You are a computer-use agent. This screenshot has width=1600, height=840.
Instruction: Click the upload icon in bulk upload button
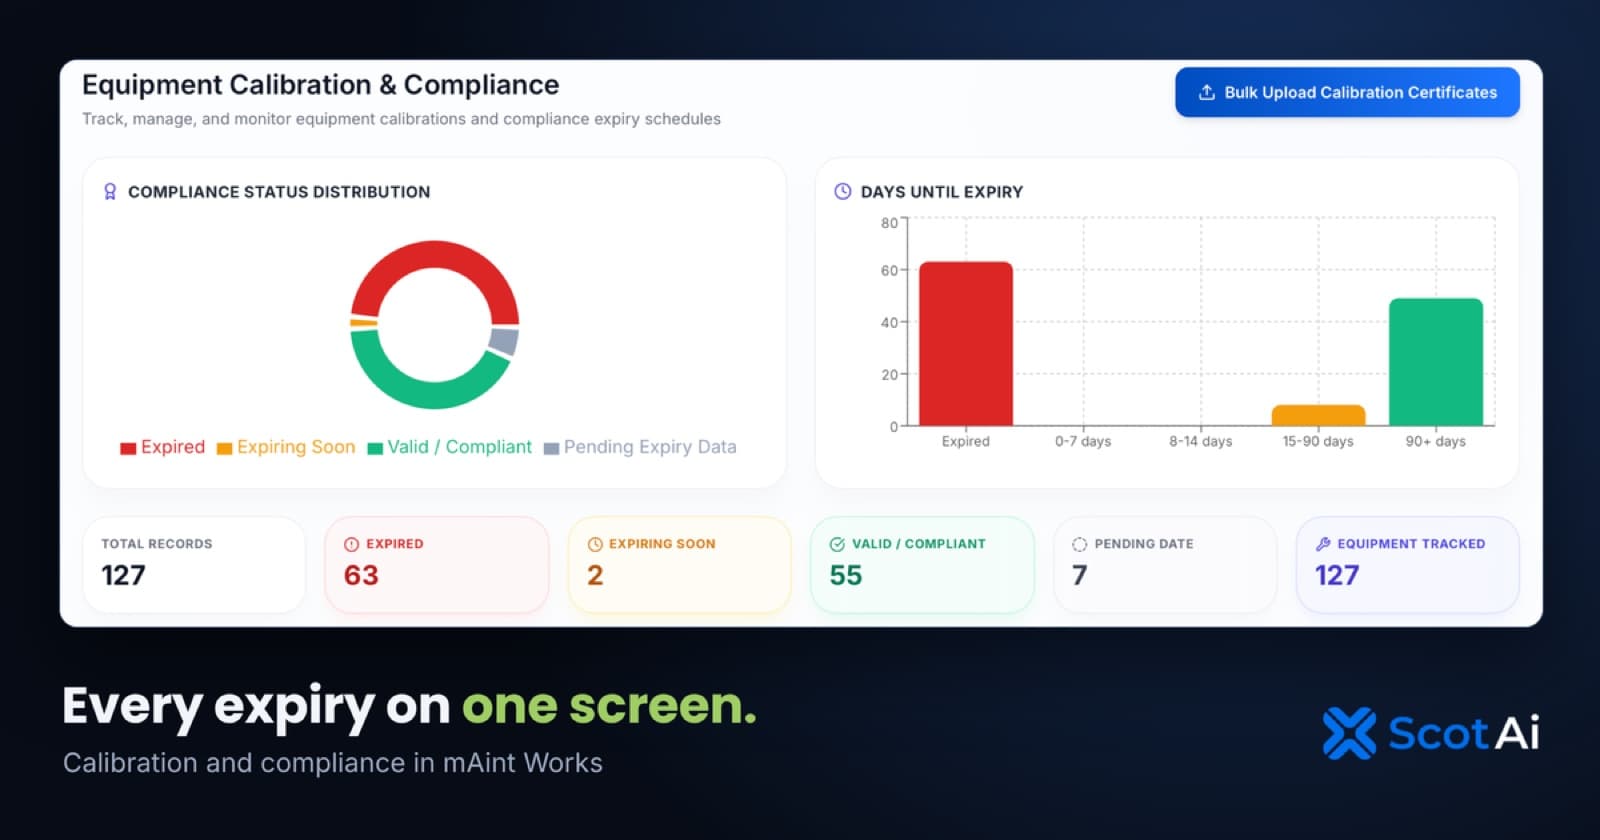point(1207,92)
